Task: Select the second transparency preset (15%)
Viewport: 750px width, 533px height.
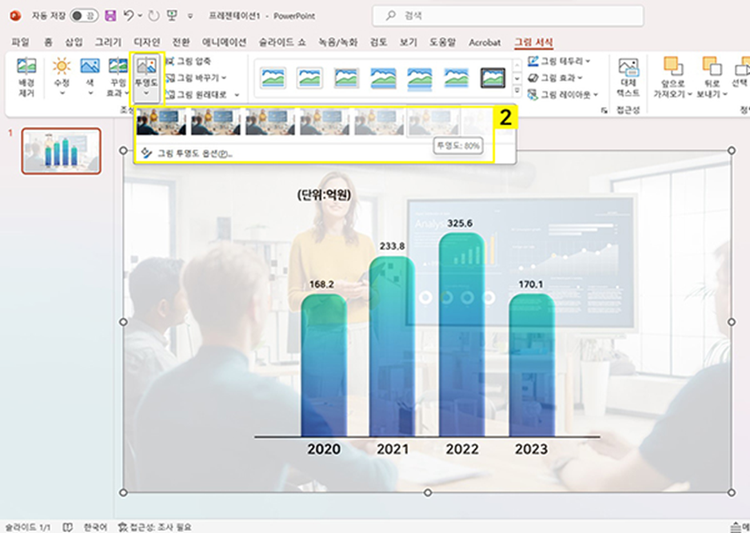Action: pos(215,122)
